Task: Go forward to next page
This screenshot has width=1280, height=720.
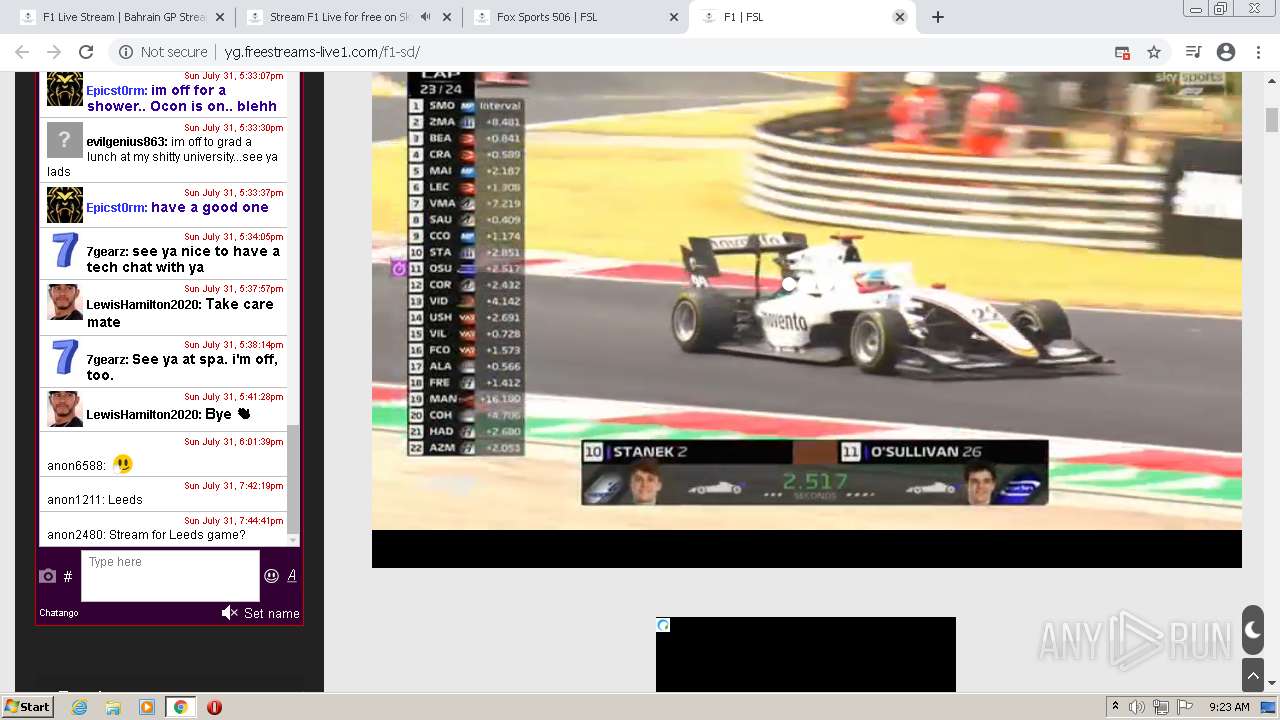Action: pyautogui.click(x=54, y=52)
